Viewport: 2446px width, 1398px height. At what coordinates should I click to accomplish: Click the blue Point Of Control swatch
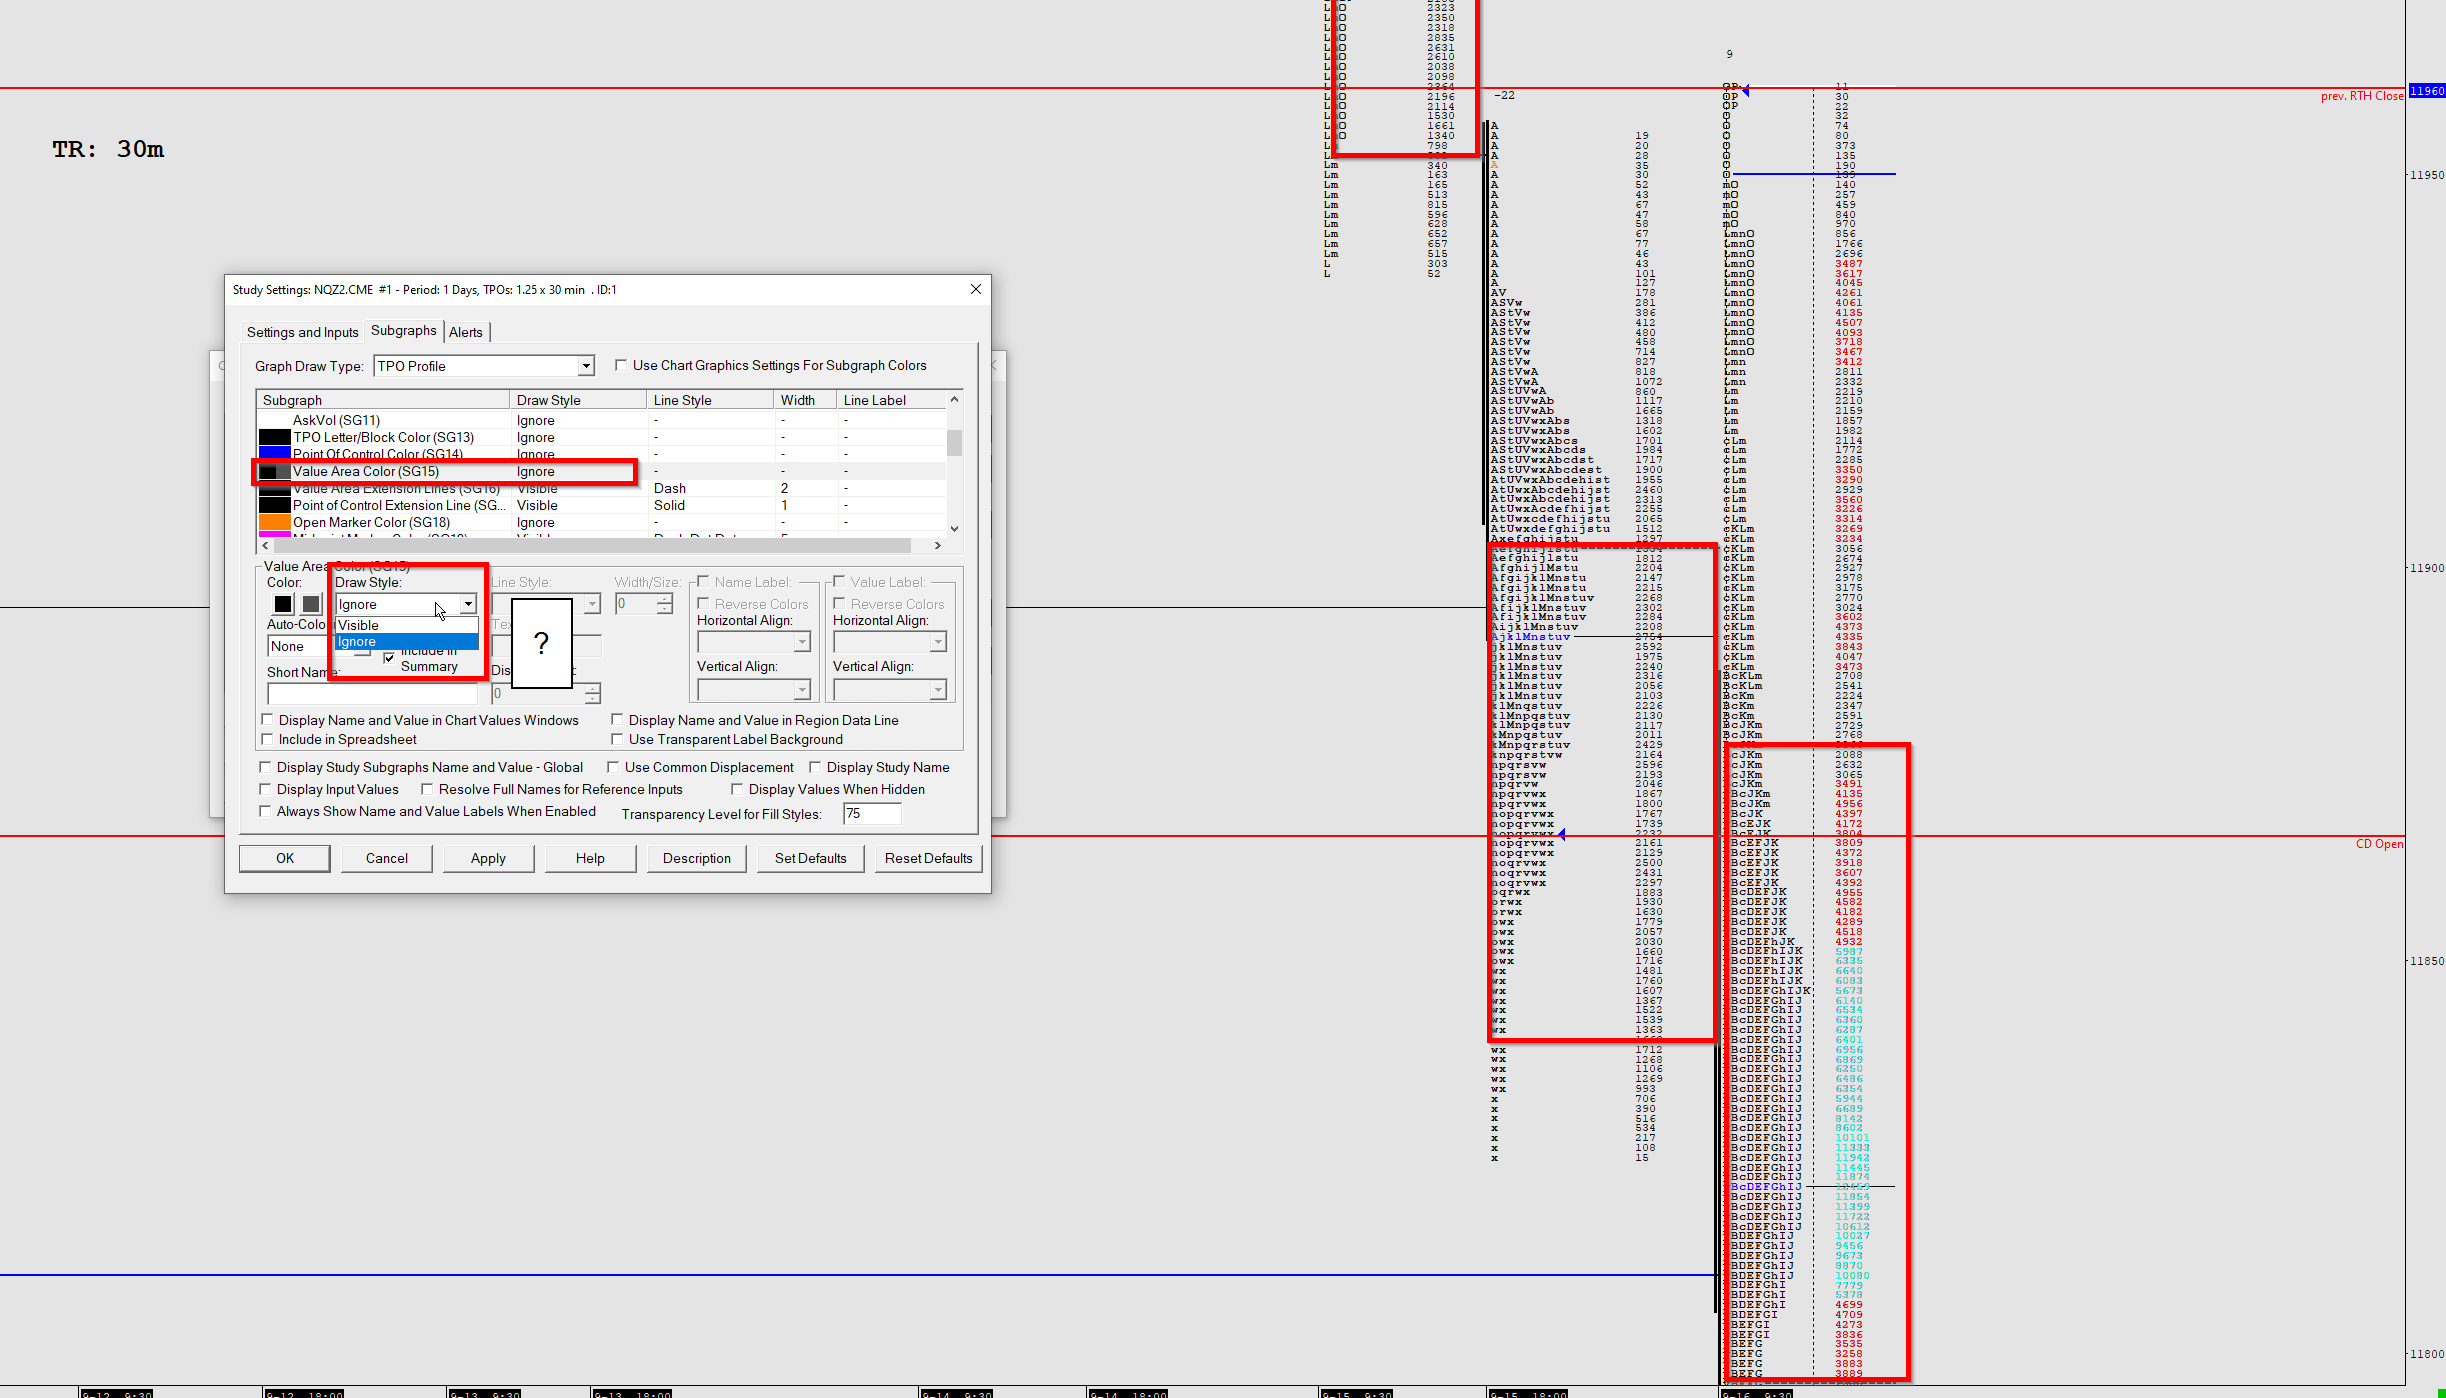274,454
